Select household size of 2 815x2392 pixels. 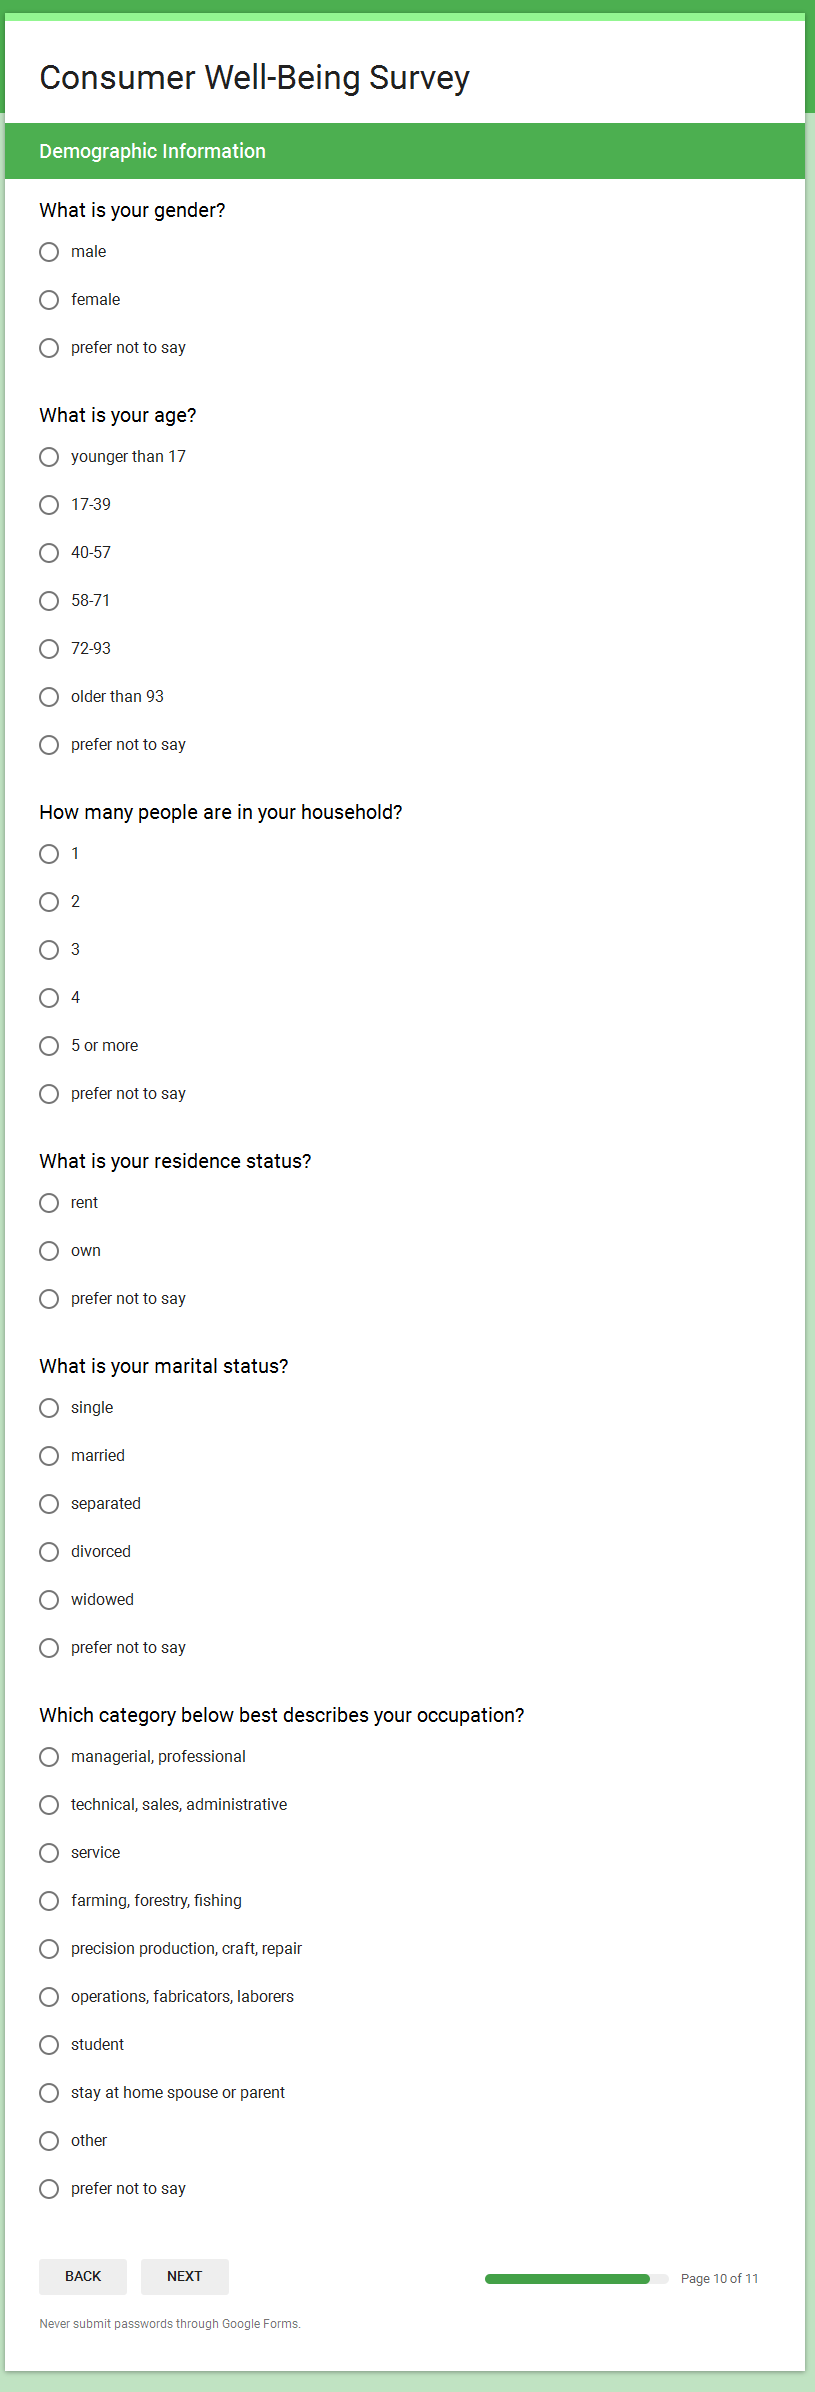click(x=49, y=902)
